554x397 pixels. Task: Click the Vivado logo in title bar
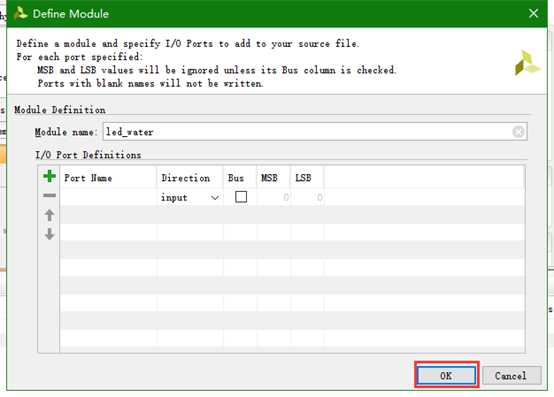[20, 13]
